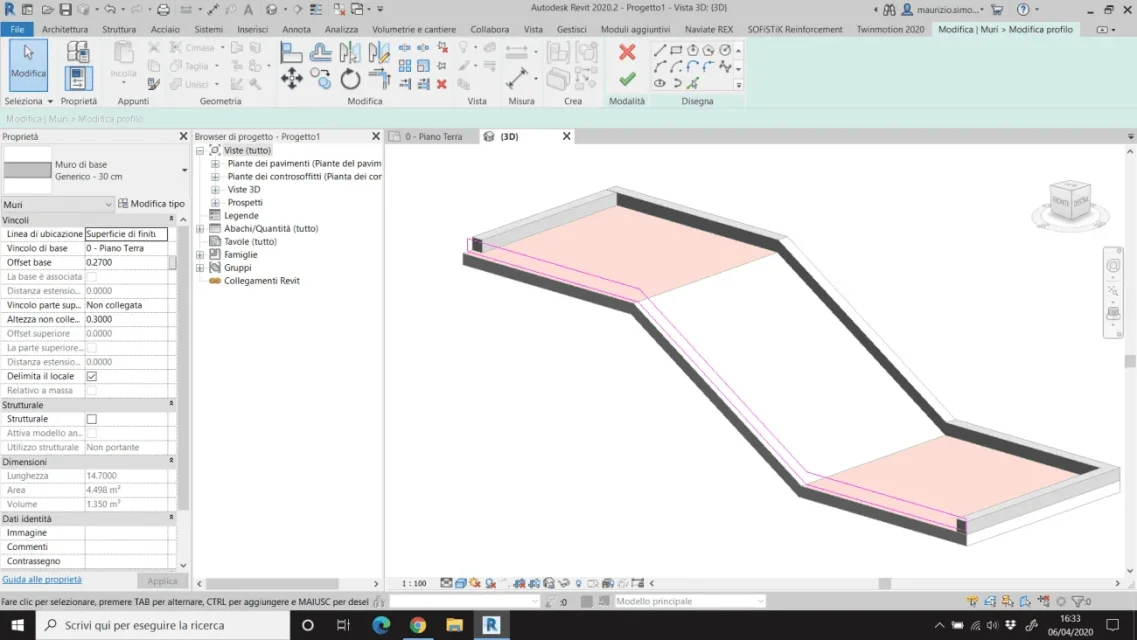The width and height of the screenshot is (1137, 640).
Task: Collapse the Viste (tutto) tree node
Action: [x=200, y=151]
